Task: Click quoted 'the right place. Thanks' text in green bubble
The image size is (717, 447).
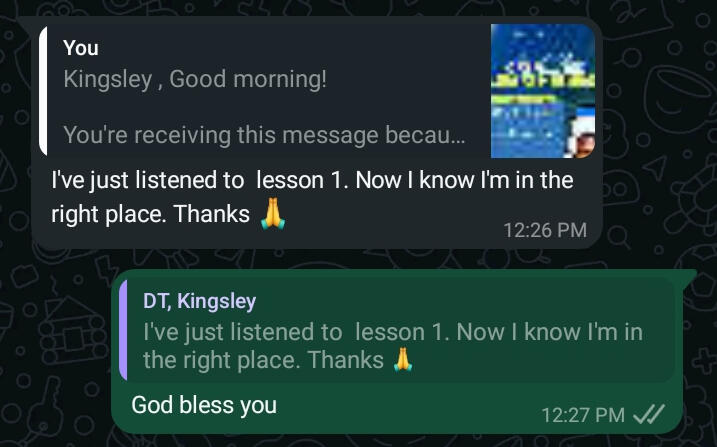Action: [263, 360]
